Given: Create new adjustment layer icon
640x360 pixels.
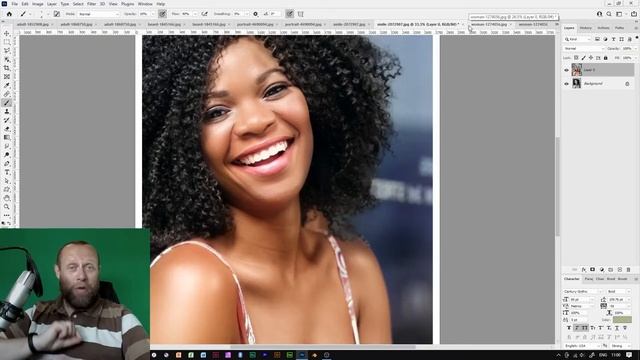Looking at the screenshot, I should click(x=602, y=270).
